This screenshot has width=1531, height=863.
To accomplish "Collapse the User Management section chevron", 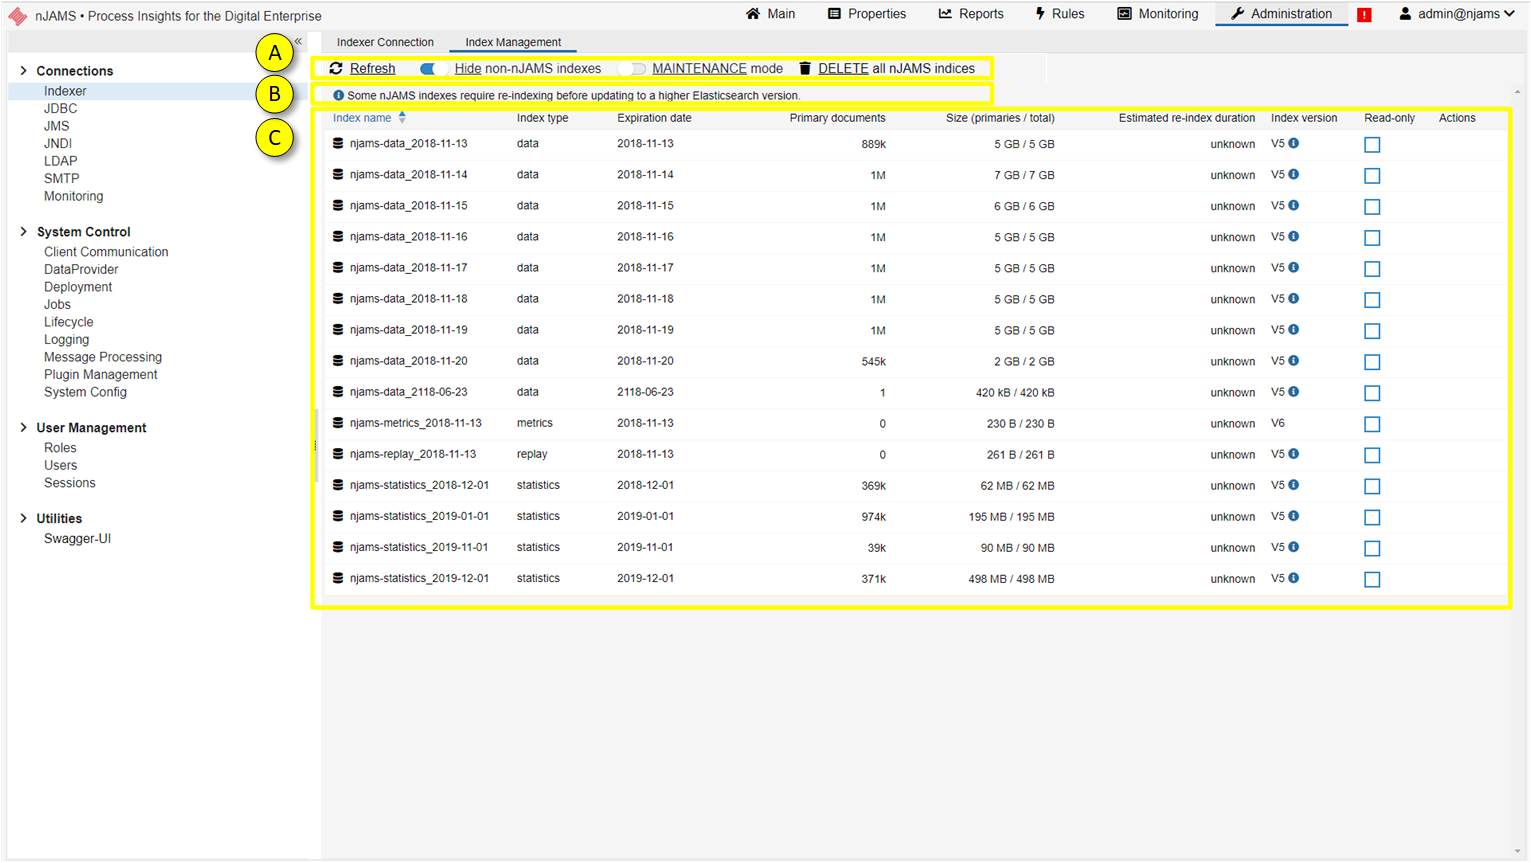I will 23,427.
